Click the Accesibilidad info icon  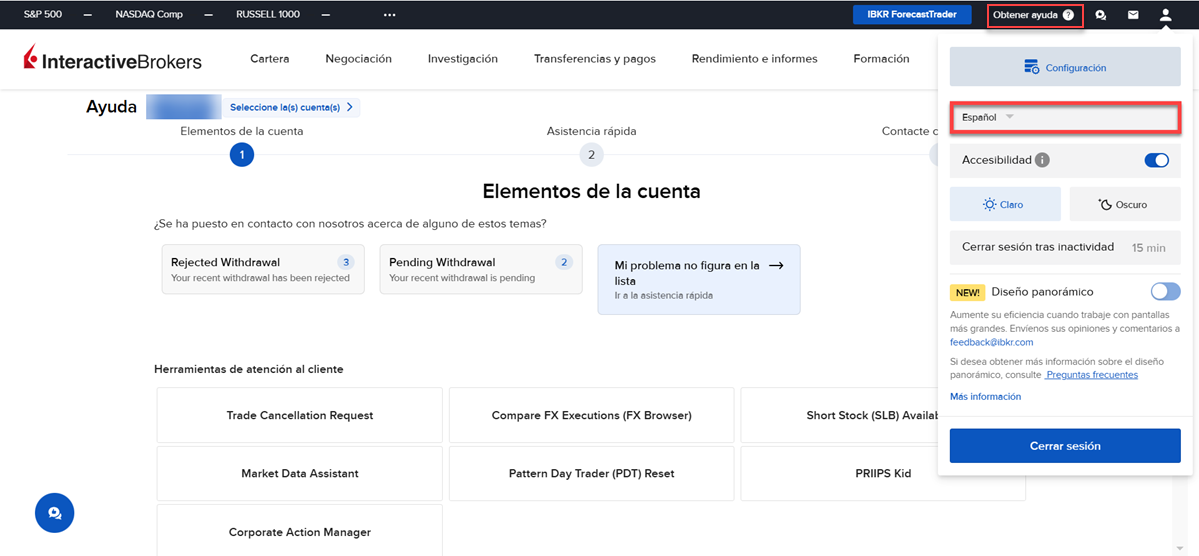point(1041,161)
